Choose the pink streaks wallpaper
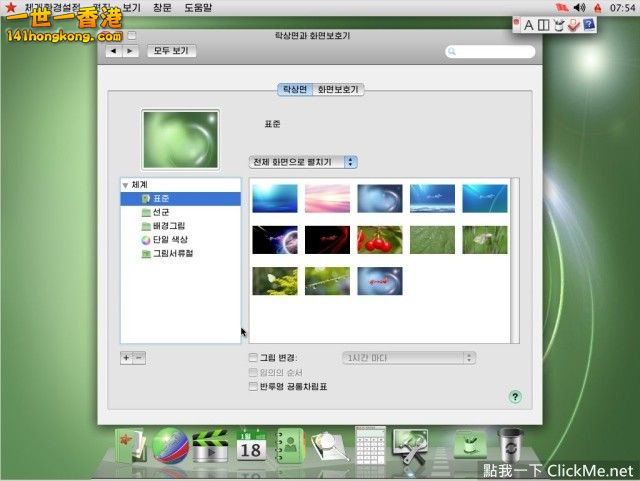Viewport: 640px width, 481px height. click(327, 199)
